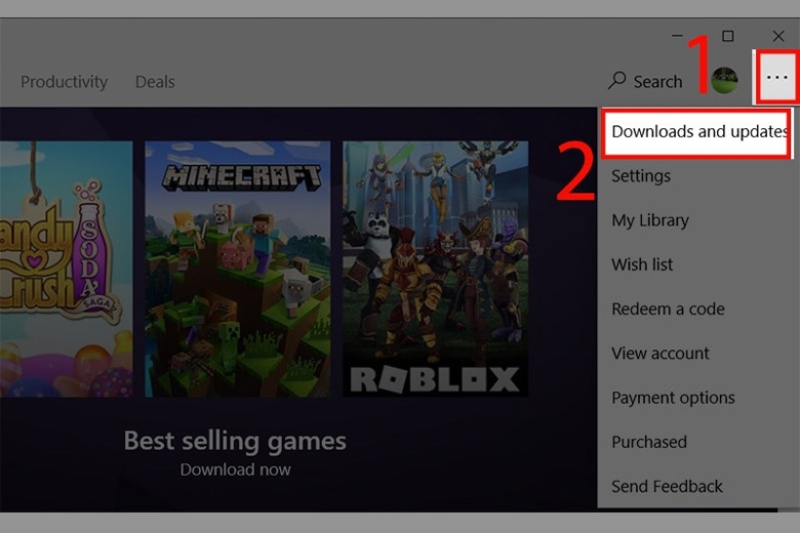
Task: Open the three-dot See more menu
Action: click(777, 78)
